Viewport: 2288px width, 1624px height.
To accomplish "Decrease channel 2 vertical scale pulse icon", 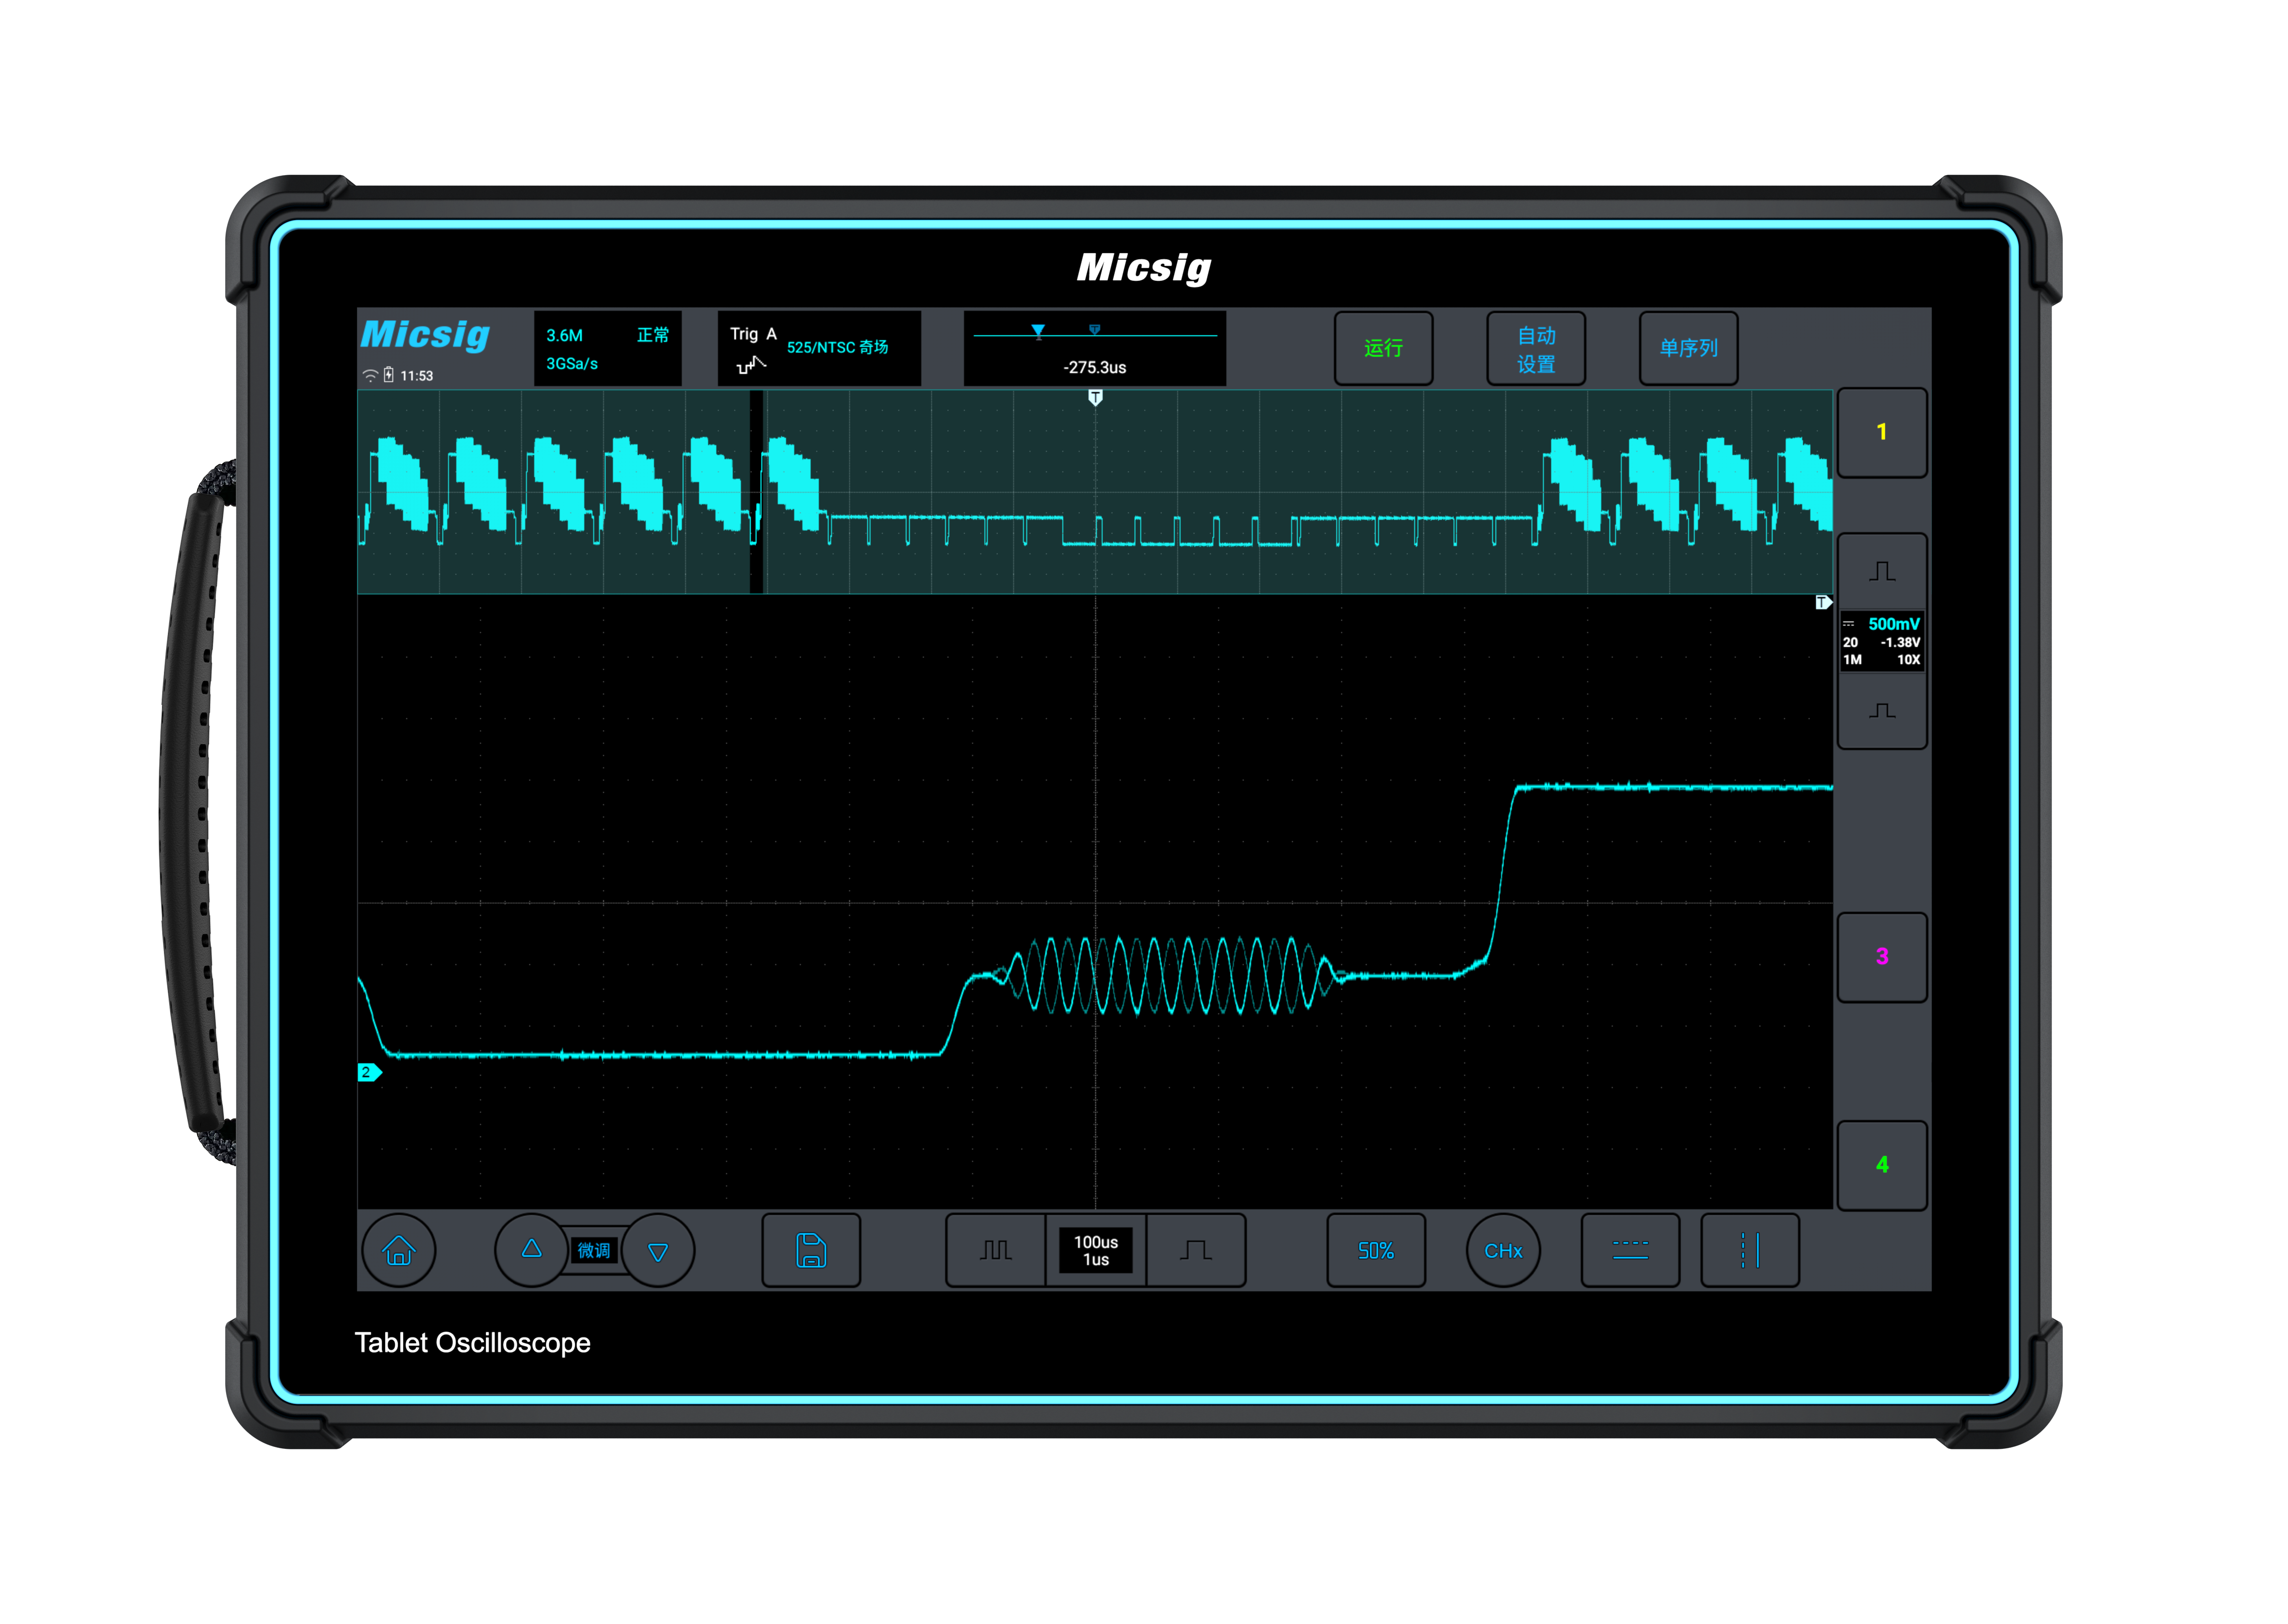I will coord(1881,711).
